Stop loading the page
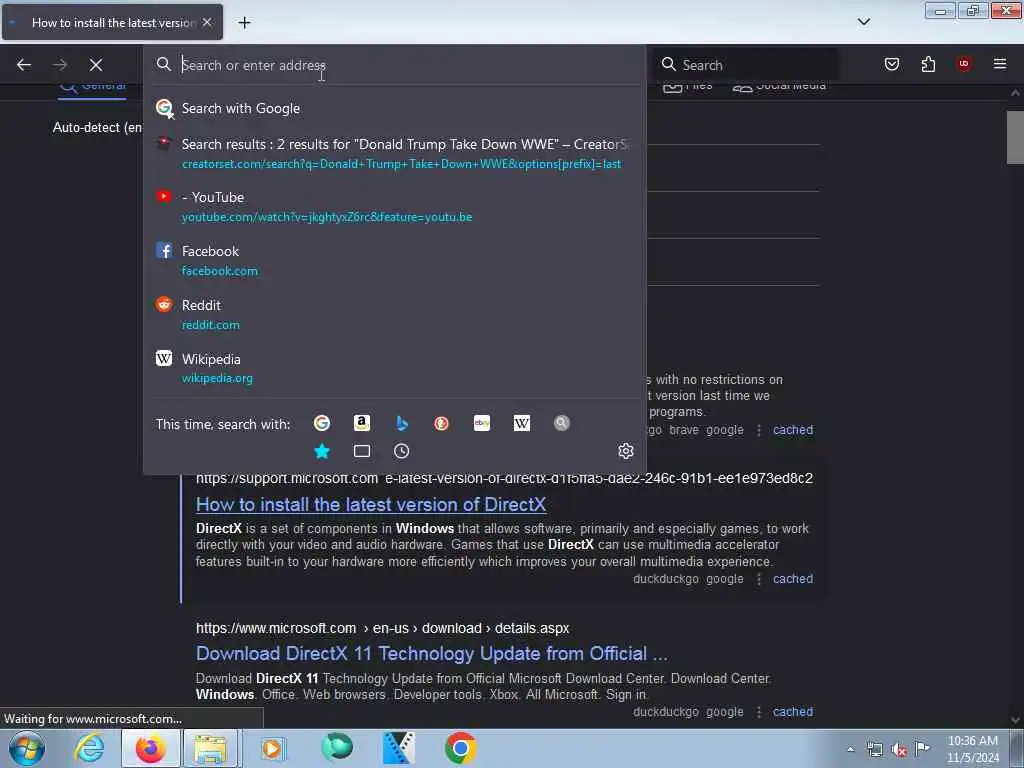 pyautogui.click(x=96, y=65)
